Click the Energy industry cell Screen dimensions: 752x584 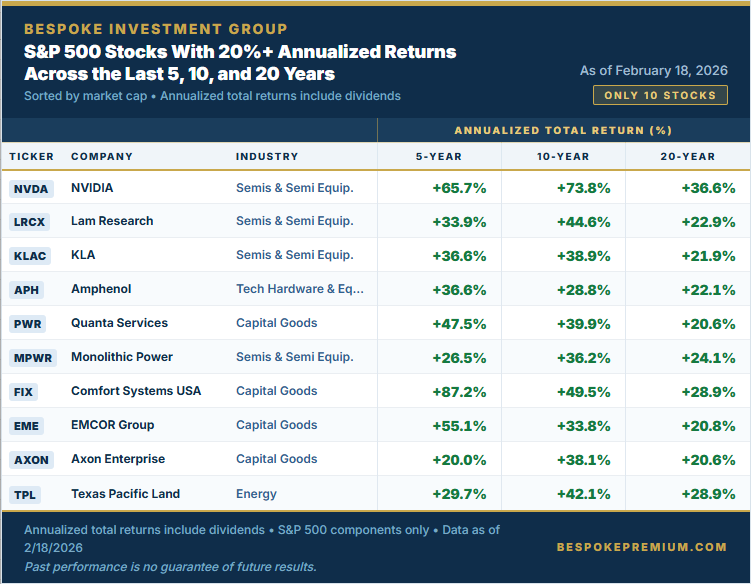256,494
